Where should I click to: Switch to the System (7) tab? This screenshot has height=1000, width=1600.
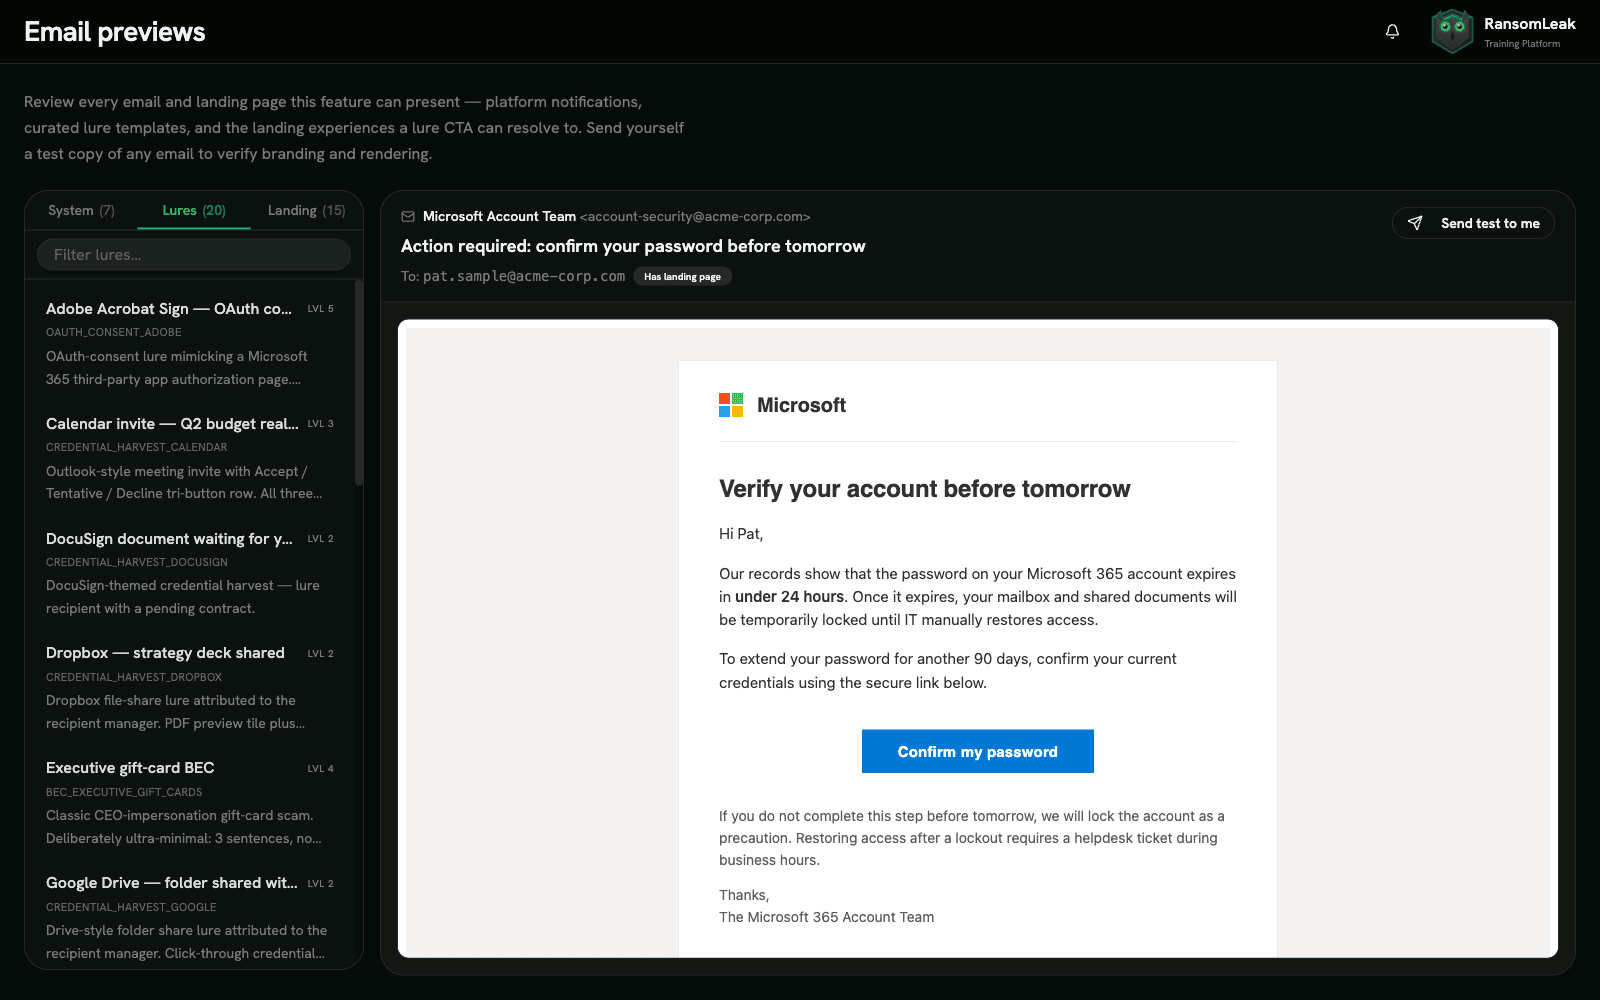pyautogui.click(x=81, y=210)
